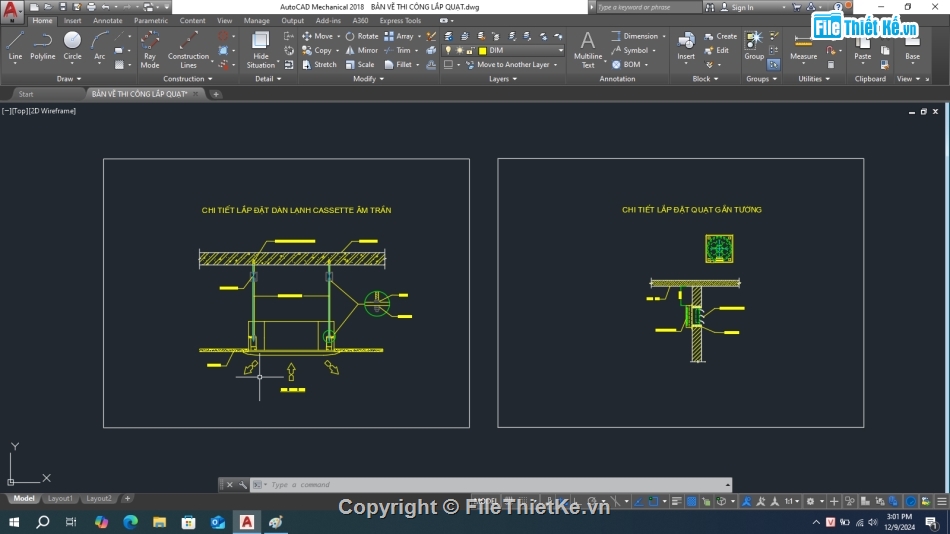Open the Multiline Text tool
This screenshot has width=950, height=534.
point(588,50)
